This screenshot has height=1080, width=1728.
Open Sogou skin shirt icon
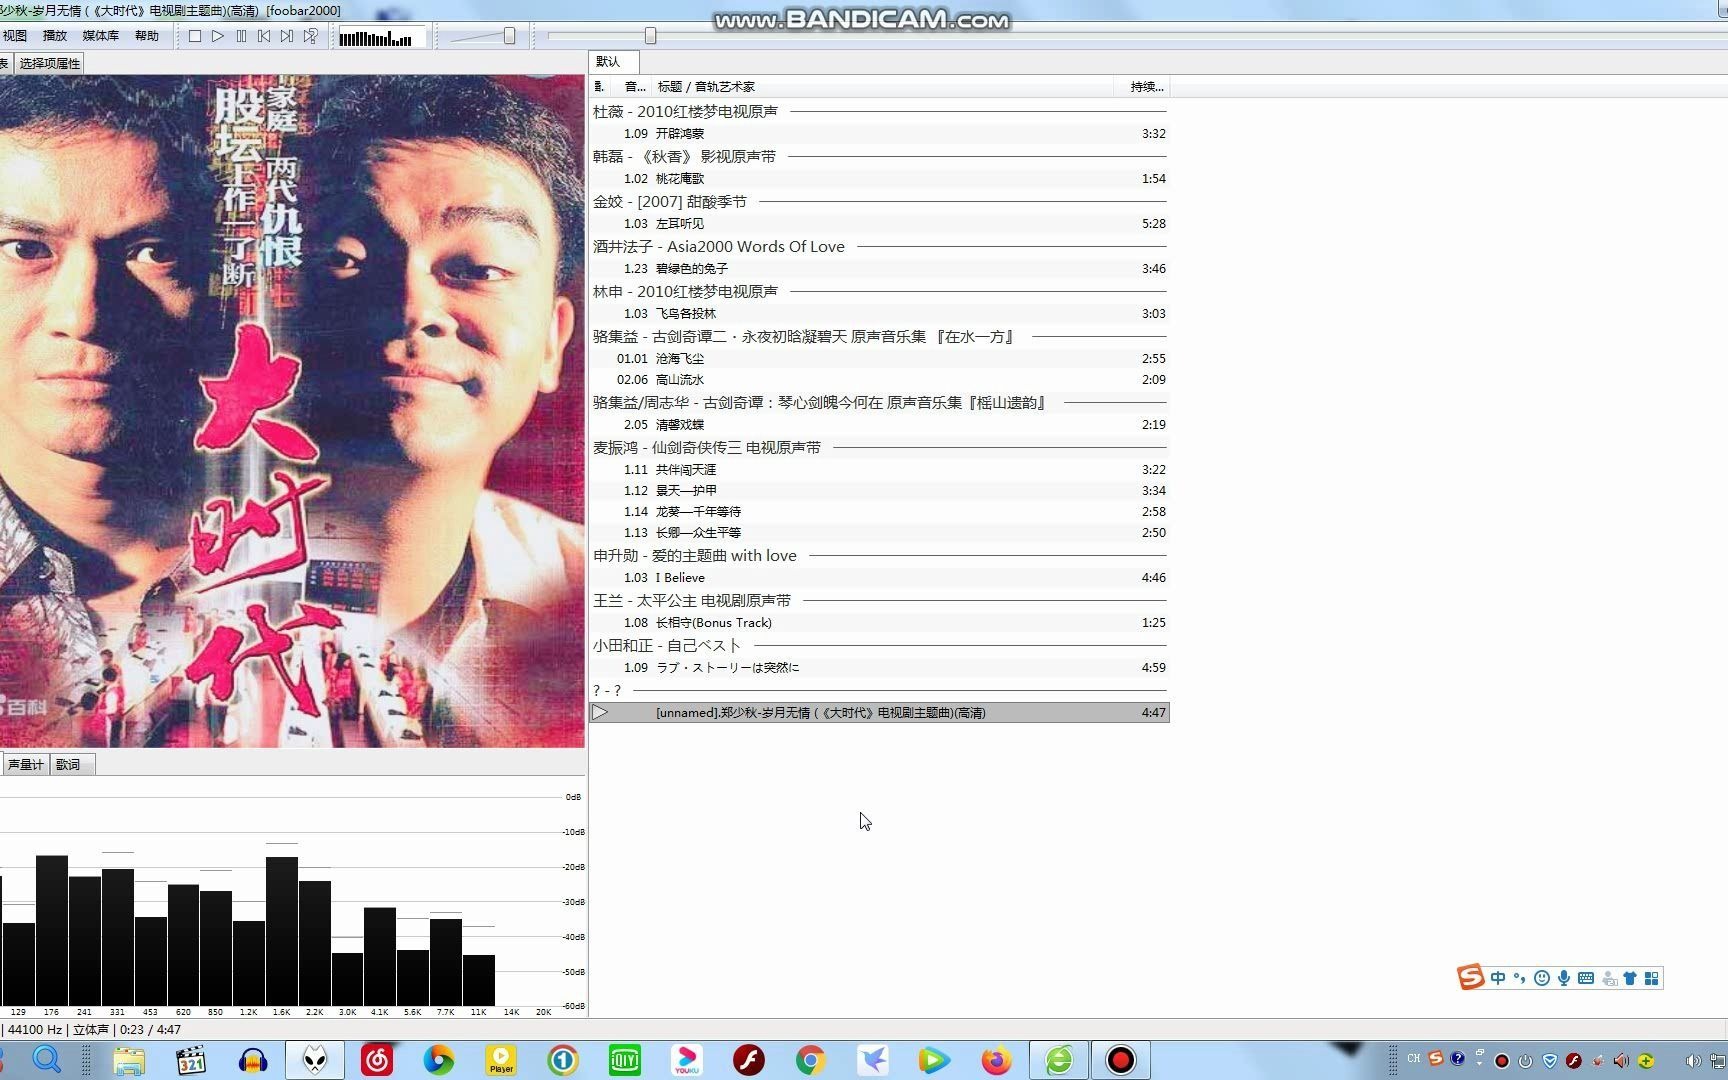click(1630, 978)
